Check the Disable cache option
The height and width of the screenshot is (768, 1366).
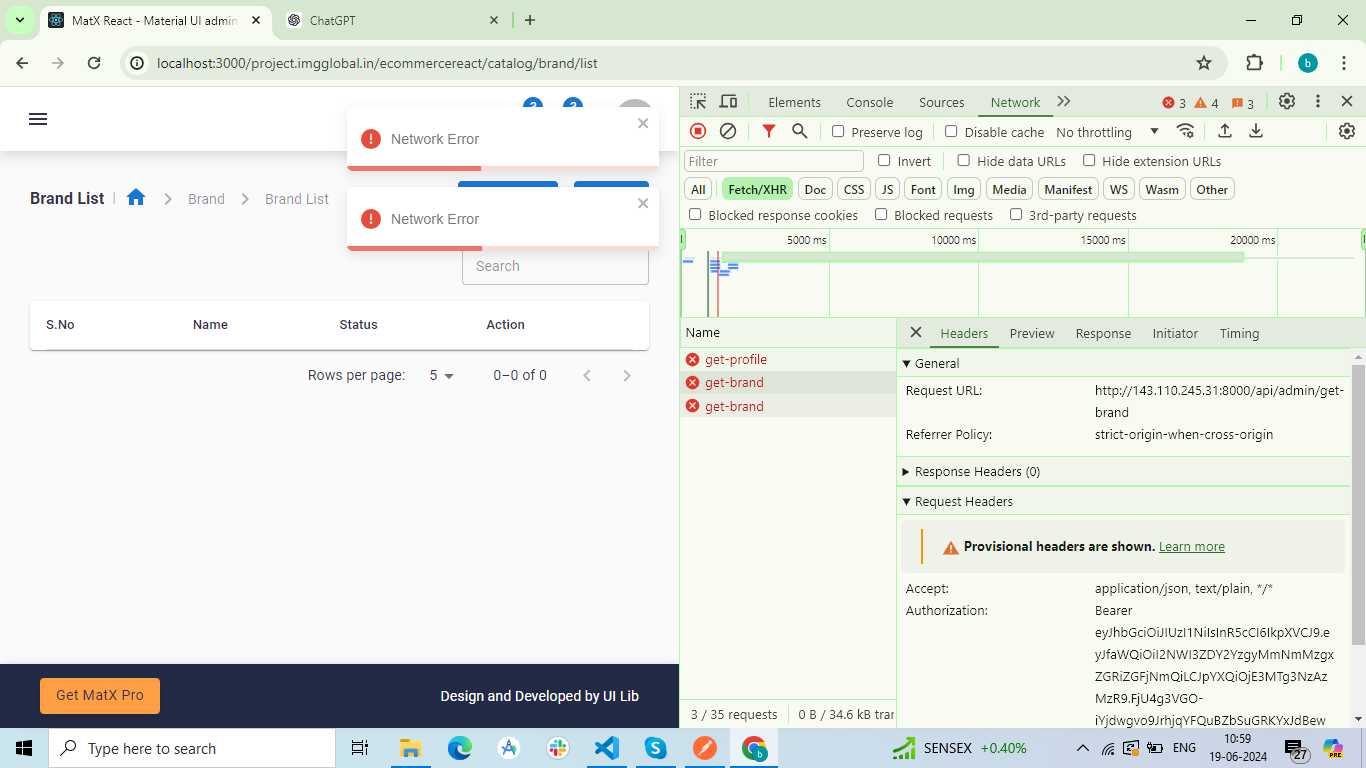(951, 132)
